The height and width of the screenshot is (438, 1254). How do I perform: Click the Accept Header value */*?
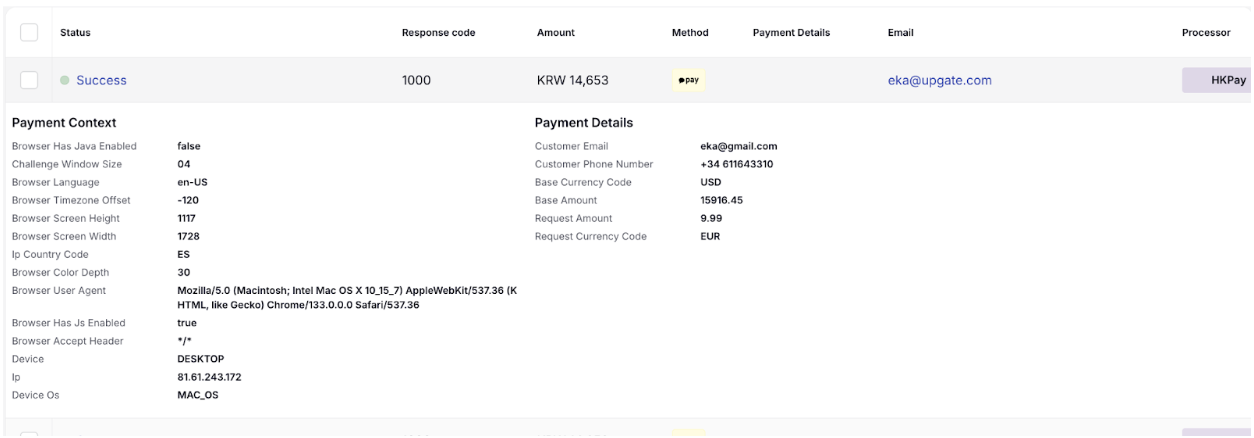click(184, 341)
